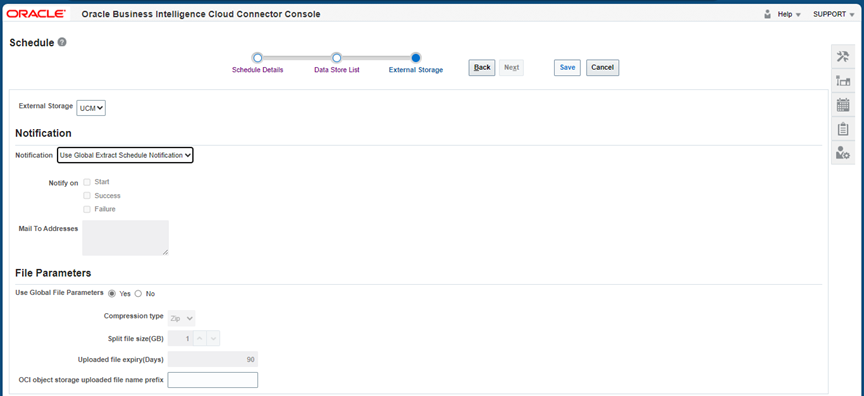The image size is (864, 396).
Task: Open the Notification dropdown
Action: point(125,156)
